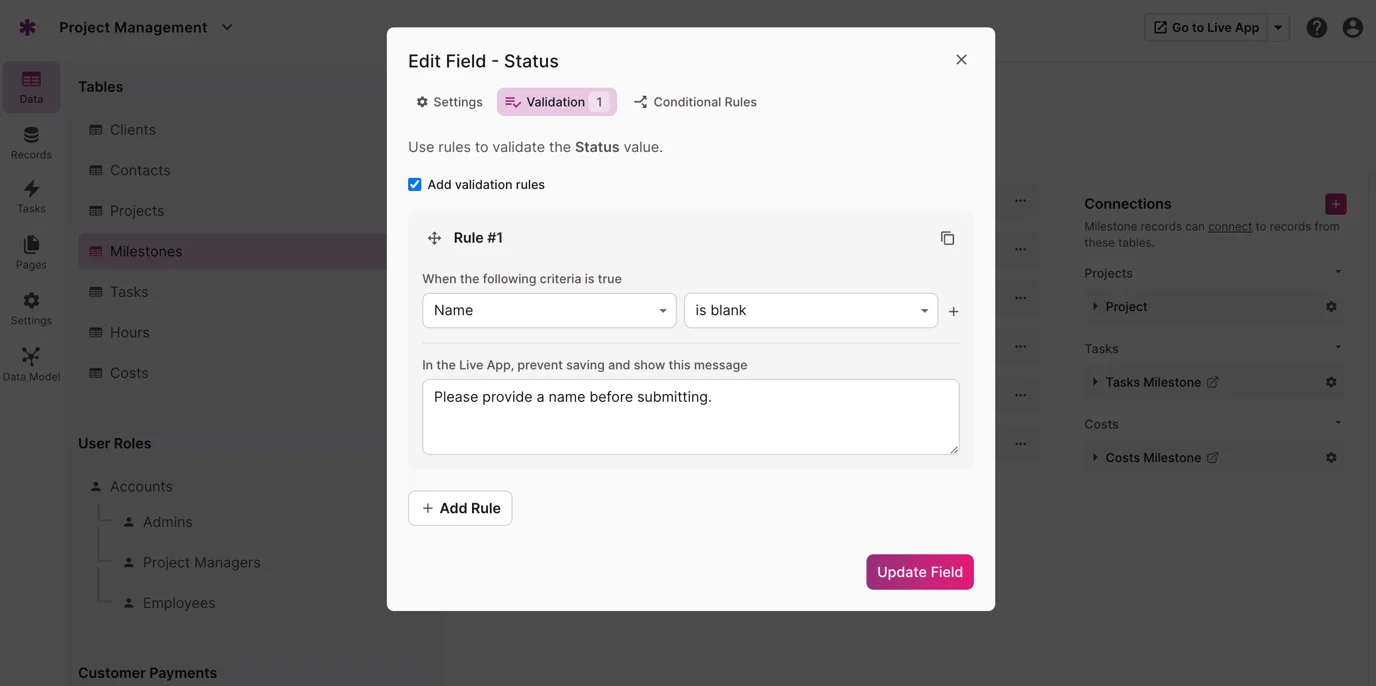Click the plus icon to add criteria
The image size is (1376, 686).
click(x=953, y=312)
